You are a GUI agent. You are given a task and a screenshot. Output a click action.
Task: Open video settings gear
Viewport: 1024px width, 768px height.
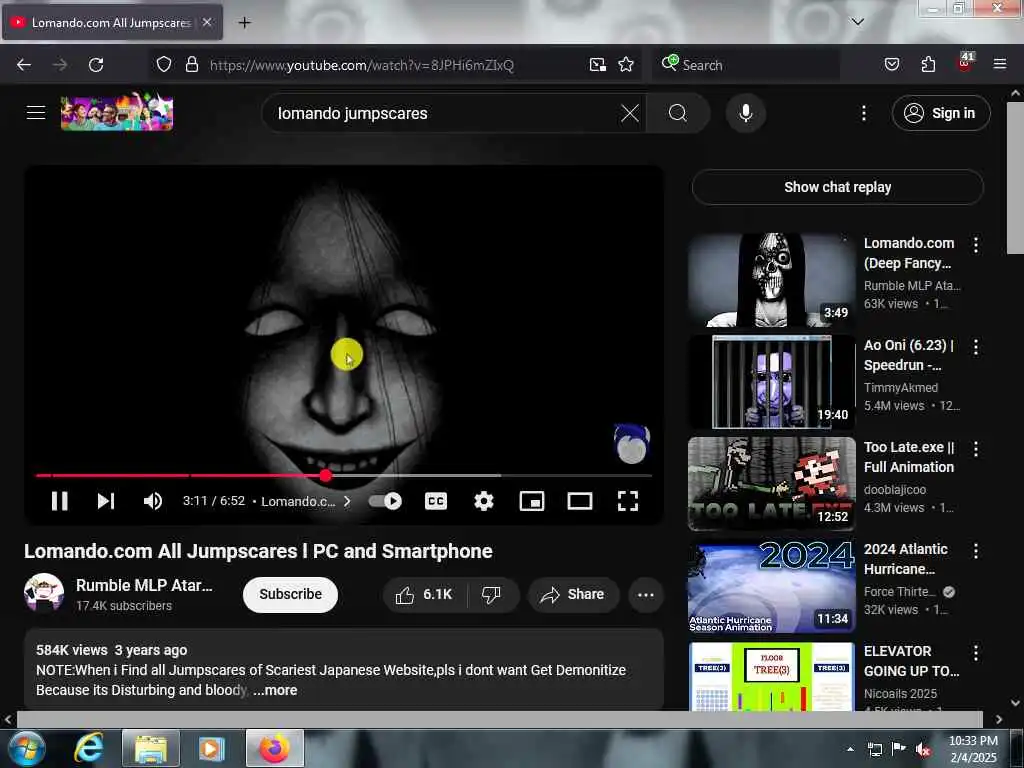point(483,501)
